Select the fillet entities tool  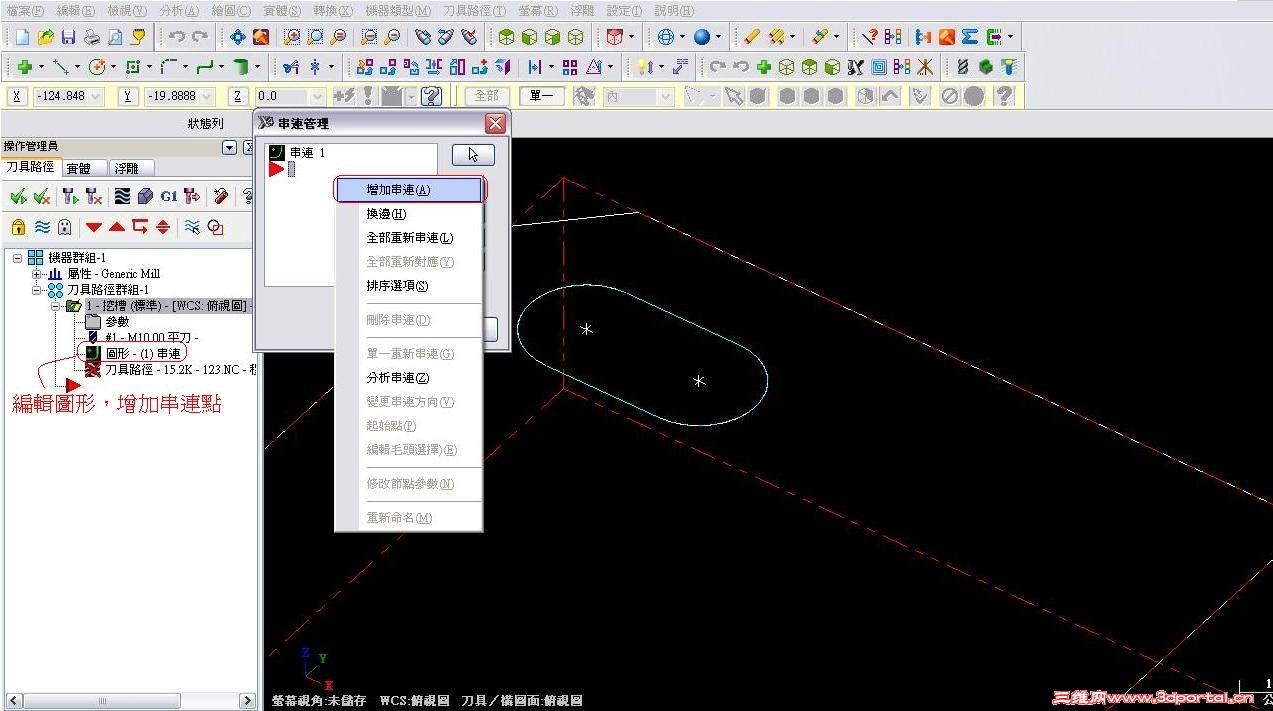click(x=168, y=67)
